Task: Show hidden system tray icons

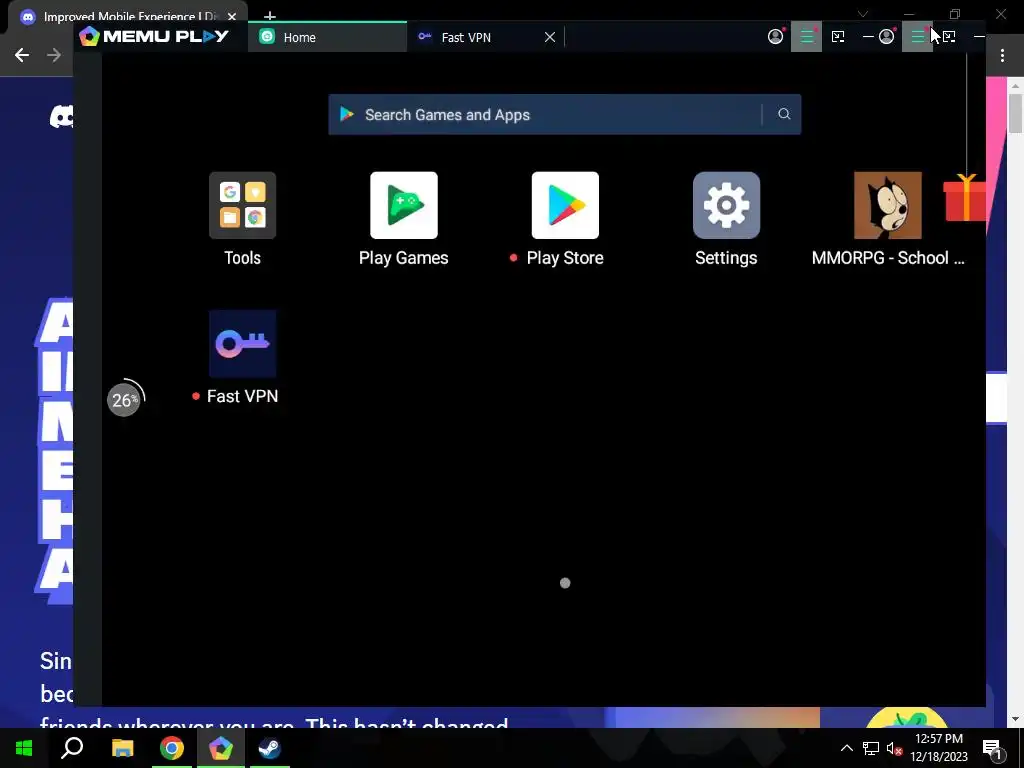Action: click(x=846, y=748)
